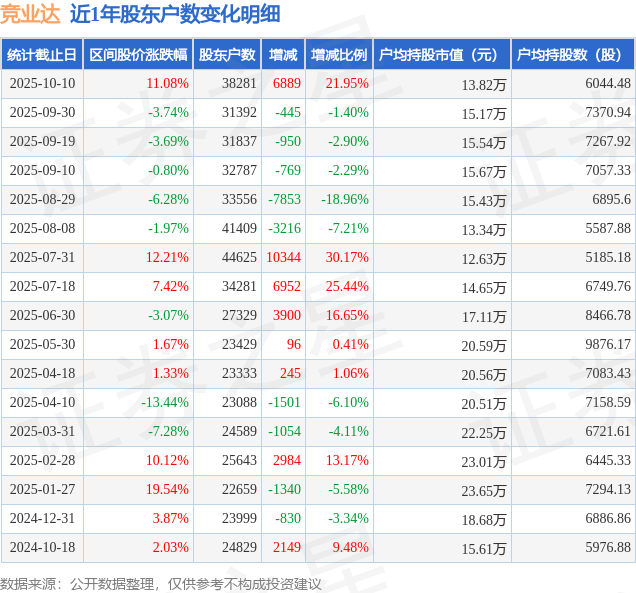This screenshot has width=636, height=593.
Task: Click the 2024-10-18 date cell
Action: [x=42, y=548]
